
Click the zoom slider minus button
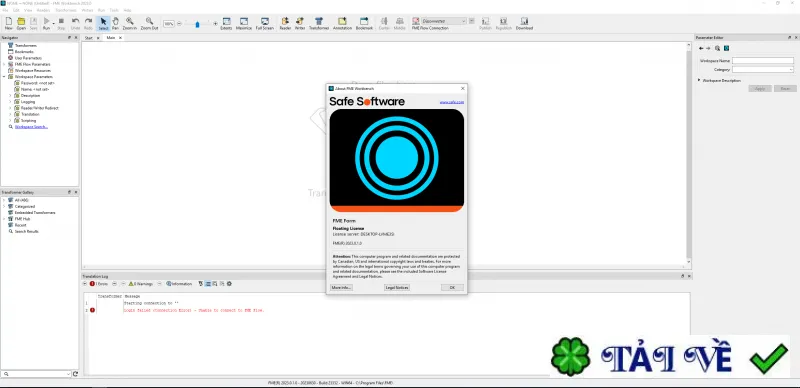(x=179, y=23)
